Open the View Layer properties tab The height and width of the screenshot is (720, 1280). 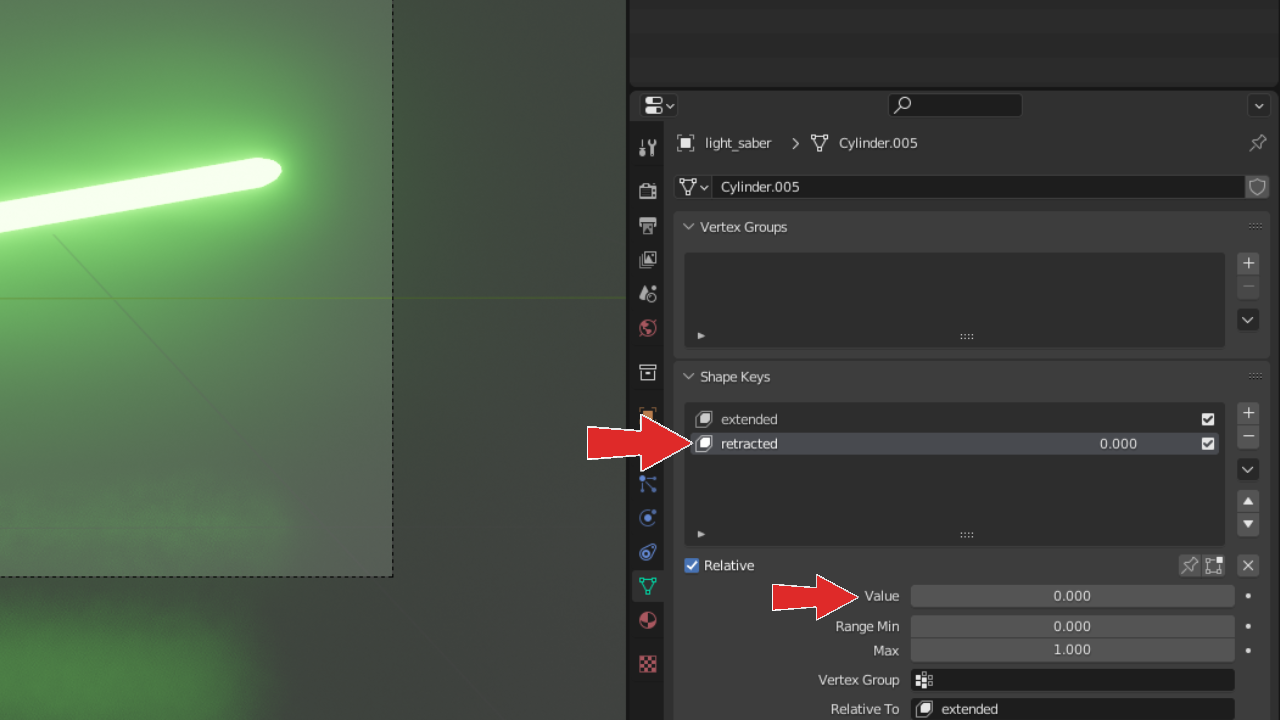coord(647,260)
